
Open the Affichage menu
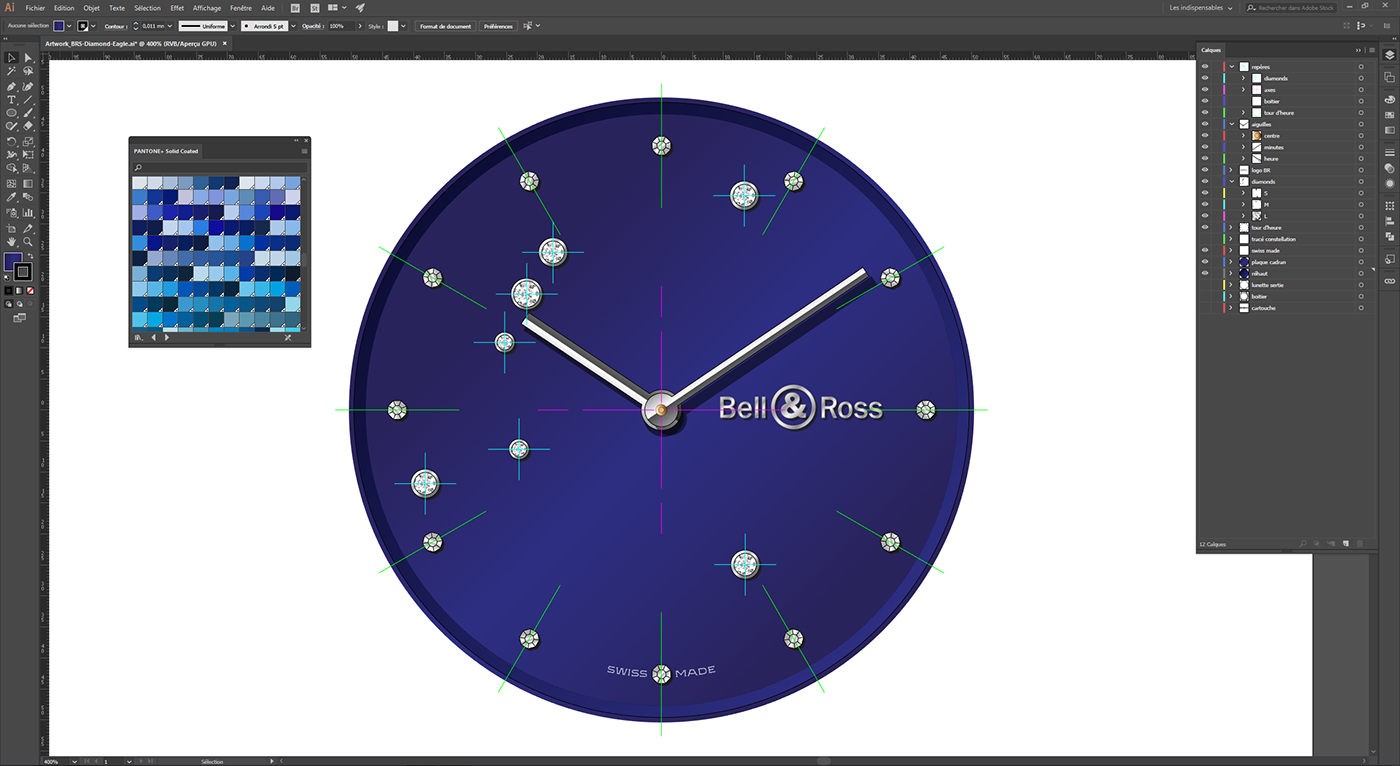pyautogui.click(x=207, y=7)
